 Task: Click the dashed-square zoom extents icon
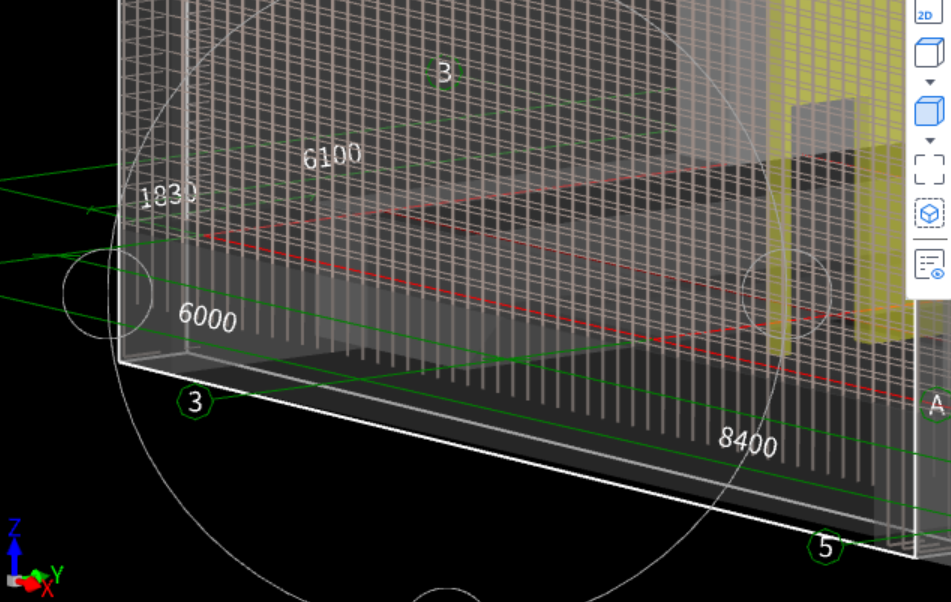929,169
